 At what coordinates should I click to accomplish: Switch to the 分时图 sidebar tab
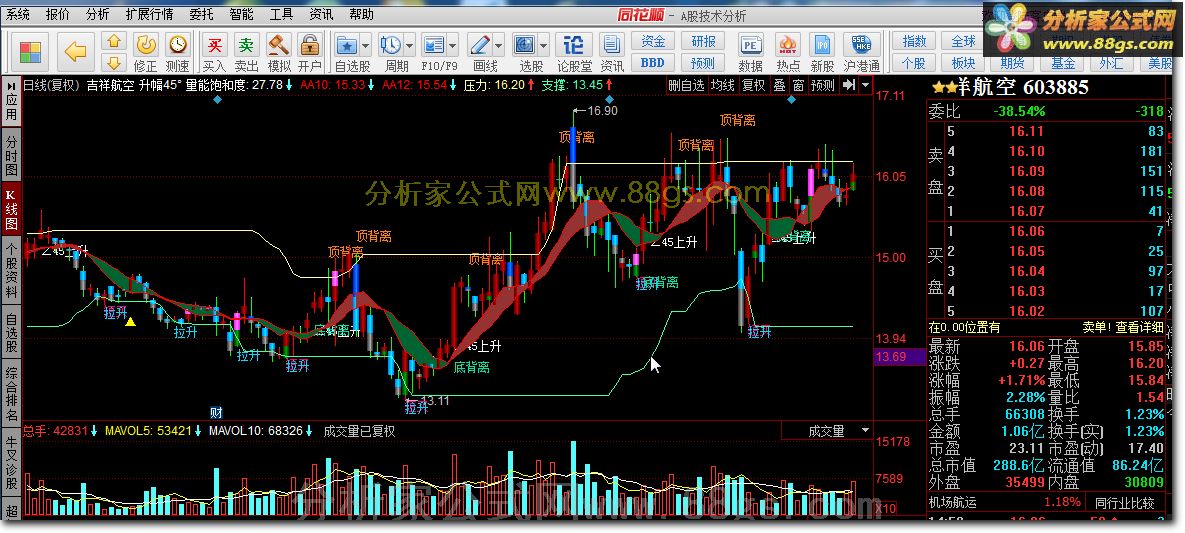point(11,153)
